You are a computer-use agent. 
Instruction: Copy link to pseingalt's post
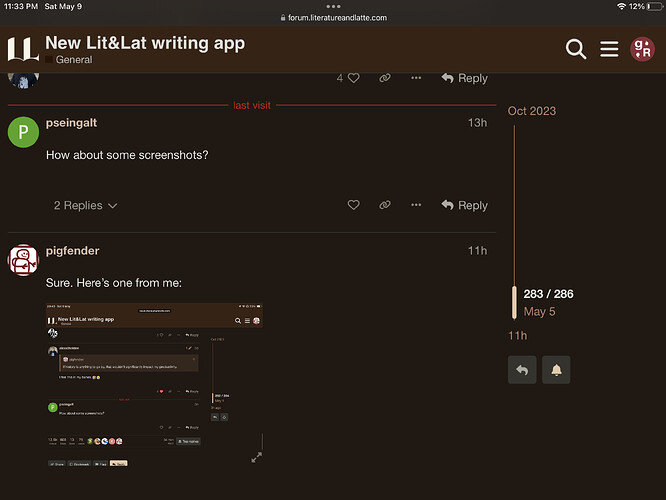coord(385,205)
